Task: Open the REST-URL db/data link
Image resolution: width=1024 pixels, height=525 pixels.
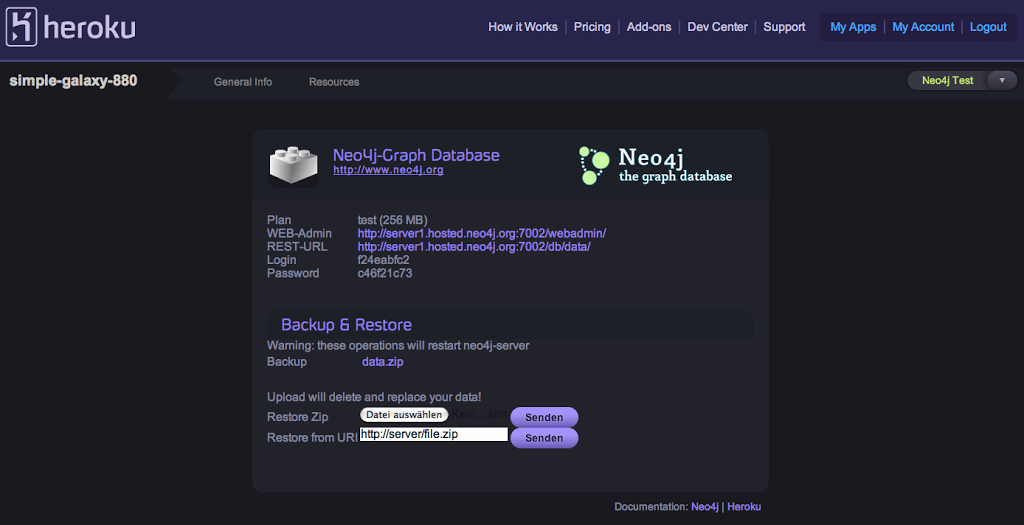Action: [474, 247]
